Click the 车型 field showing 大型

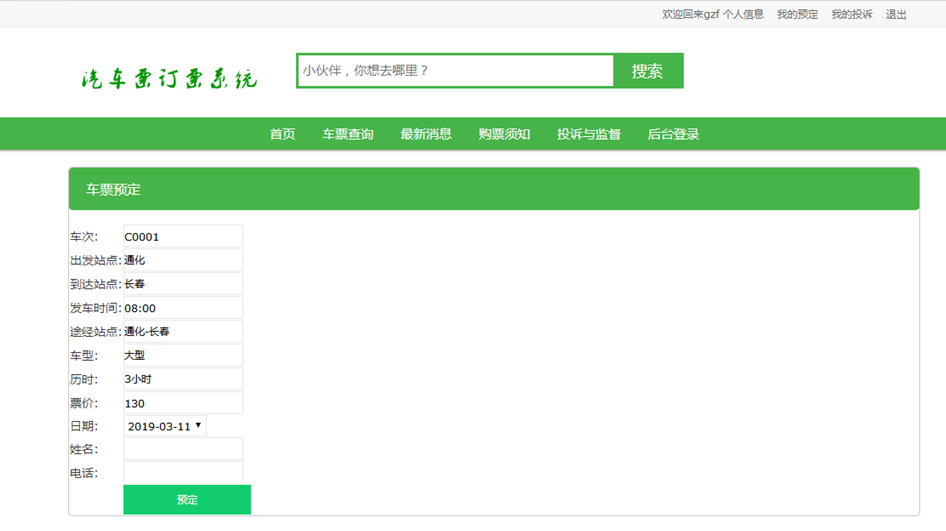(183, 355)
